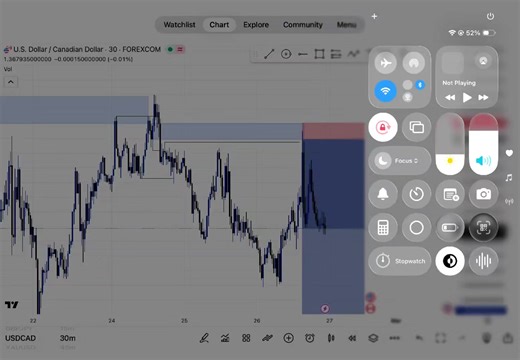Open Screen Mirroring control
Image resolution: width=520 pixels, height=360 pixels.
(x=416, y=127)
